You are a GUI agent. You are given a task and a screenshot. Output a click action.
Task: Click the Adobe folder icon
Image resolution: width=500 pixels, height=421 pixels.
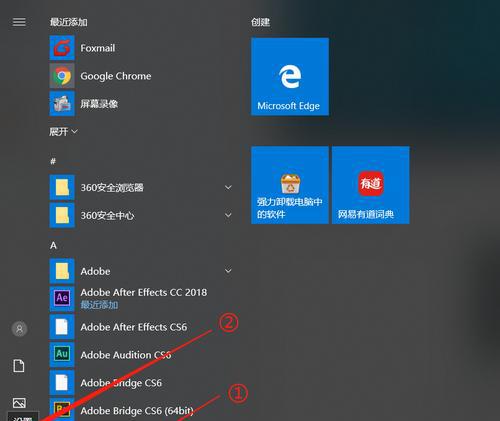click(62, 271)
